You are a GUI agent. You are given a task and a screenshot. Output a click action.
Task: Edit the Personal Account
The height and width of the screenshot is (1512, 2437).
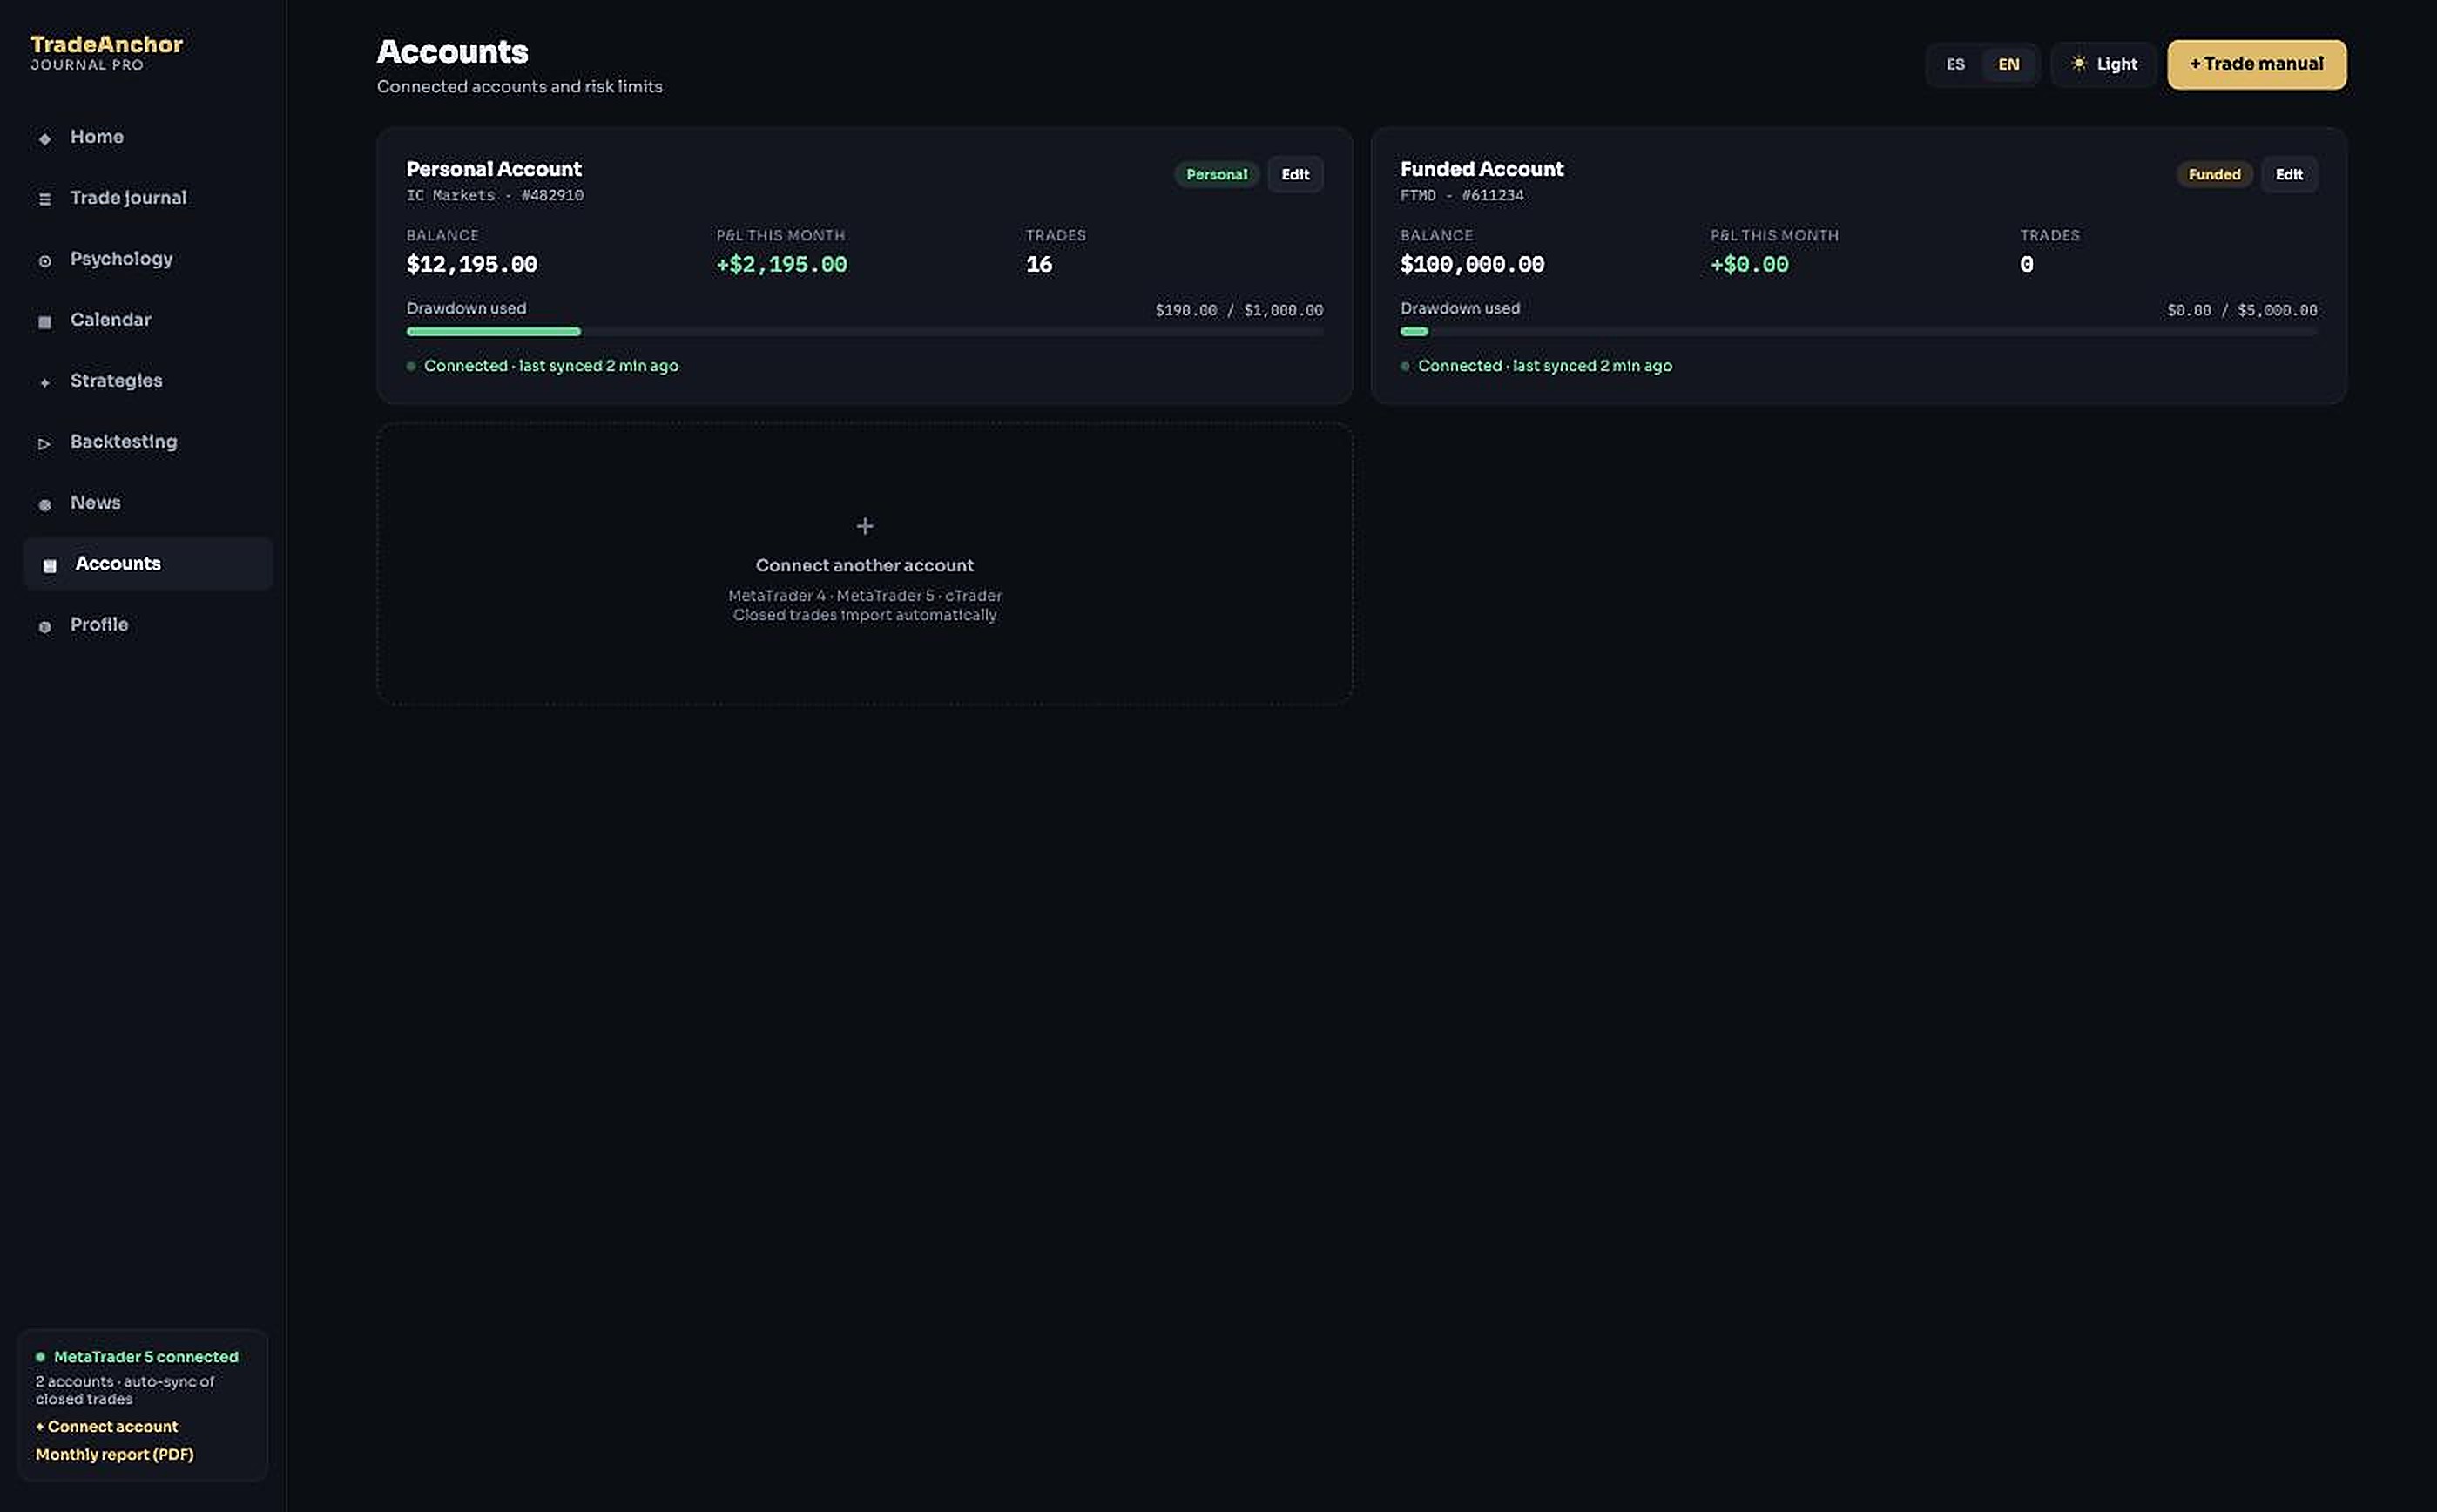[x=1295, y=174]
